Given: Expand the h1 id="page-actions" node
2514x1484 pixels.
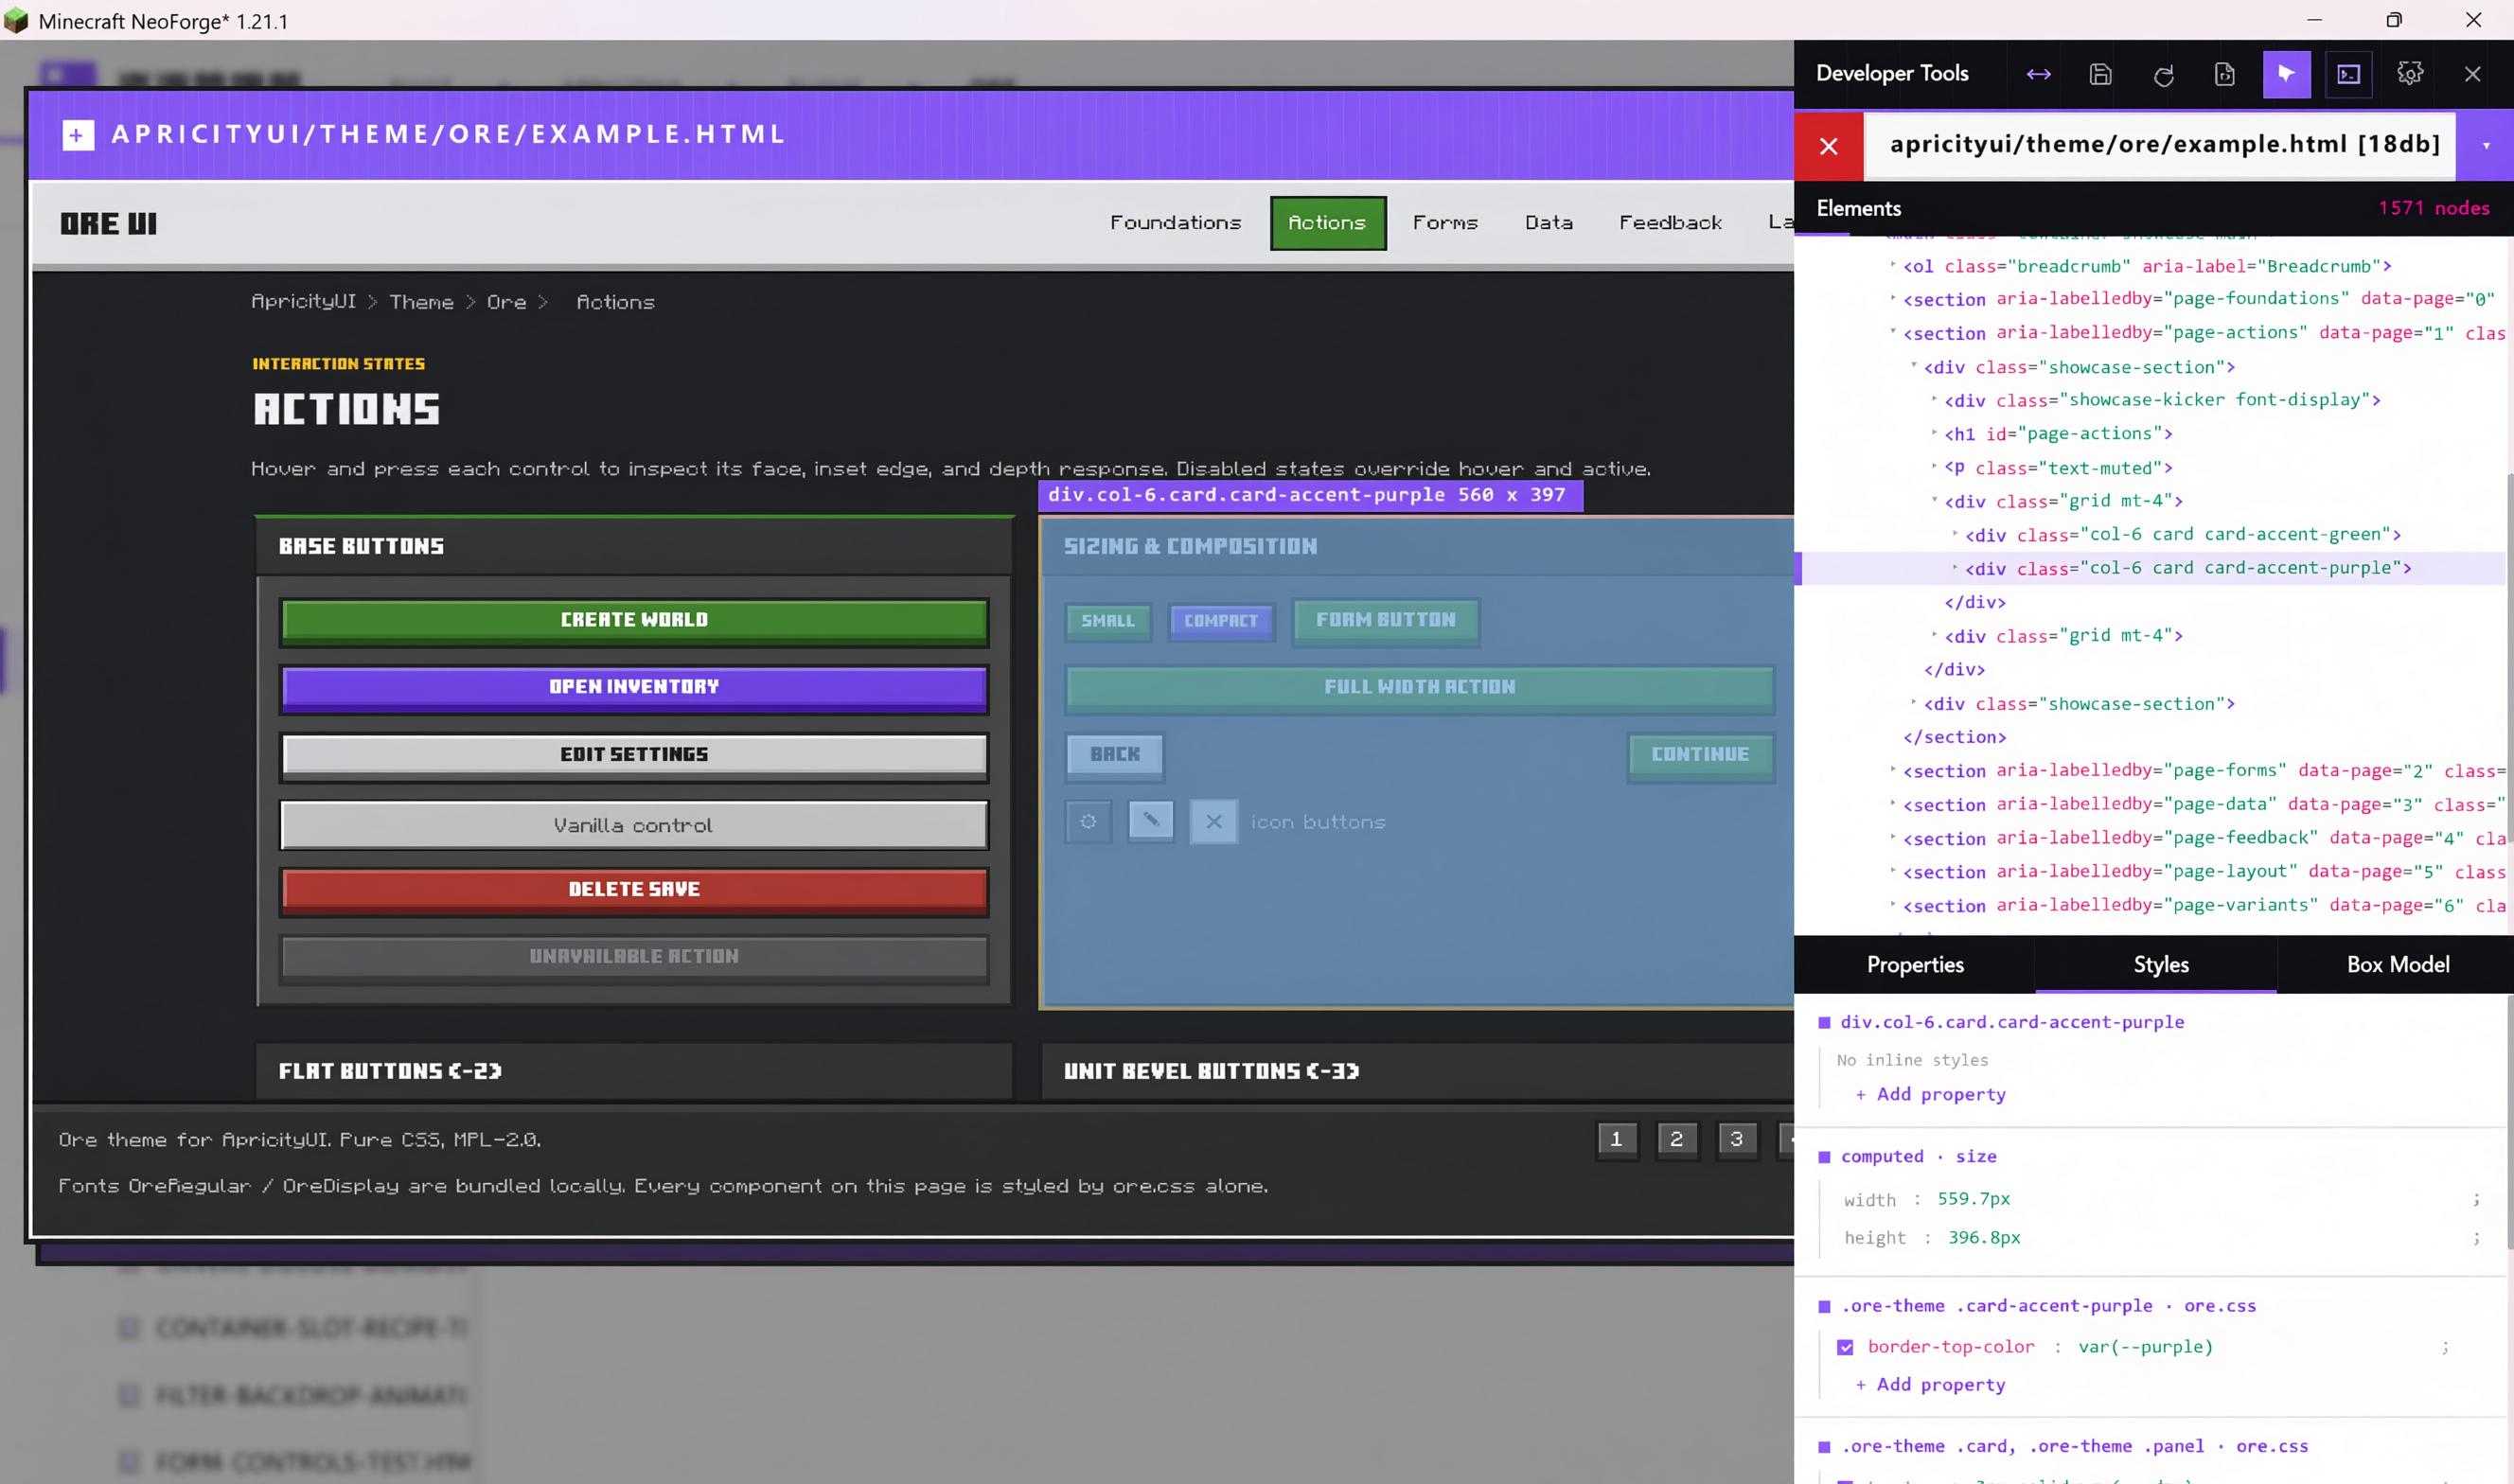Looking at the screenshot, I should pos(1934,432).
